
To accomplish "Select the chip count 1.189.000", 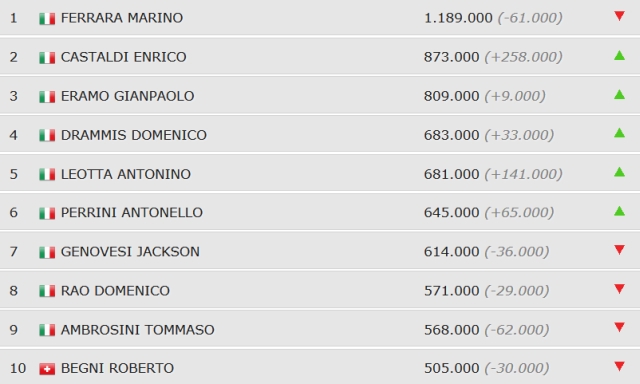I will pos(458,18).
